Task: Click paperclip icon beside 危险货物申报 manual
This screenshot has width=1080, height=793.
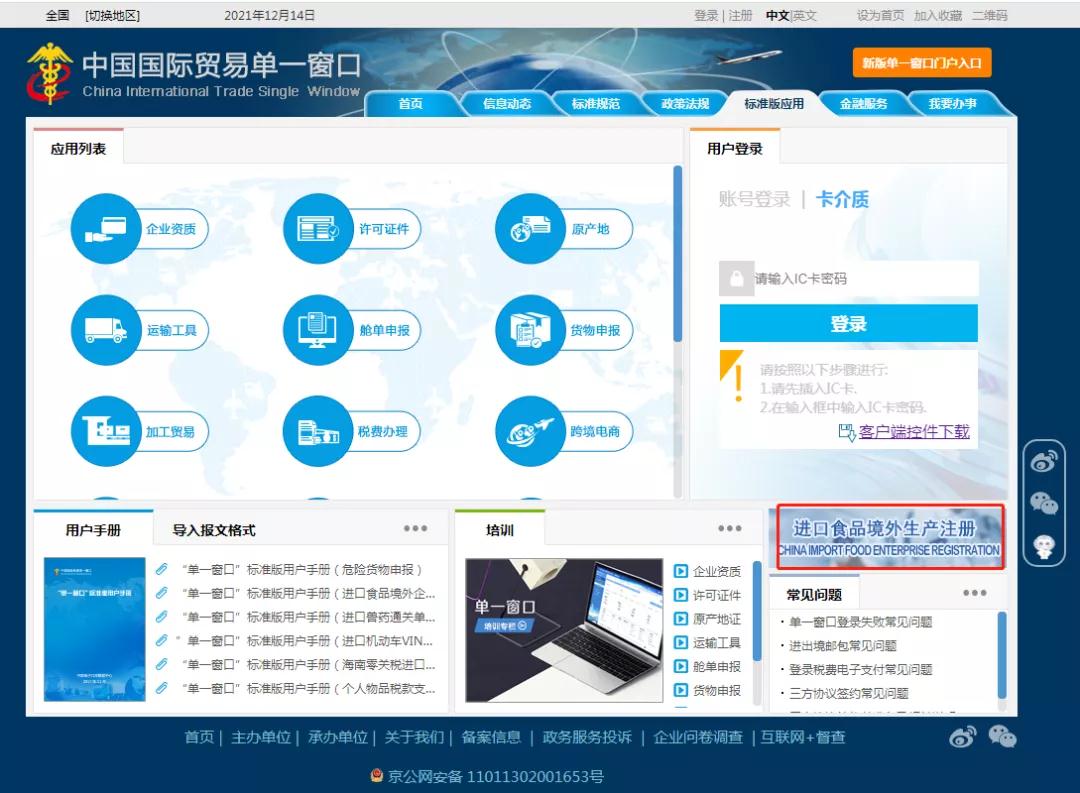Action: [162, 569]
